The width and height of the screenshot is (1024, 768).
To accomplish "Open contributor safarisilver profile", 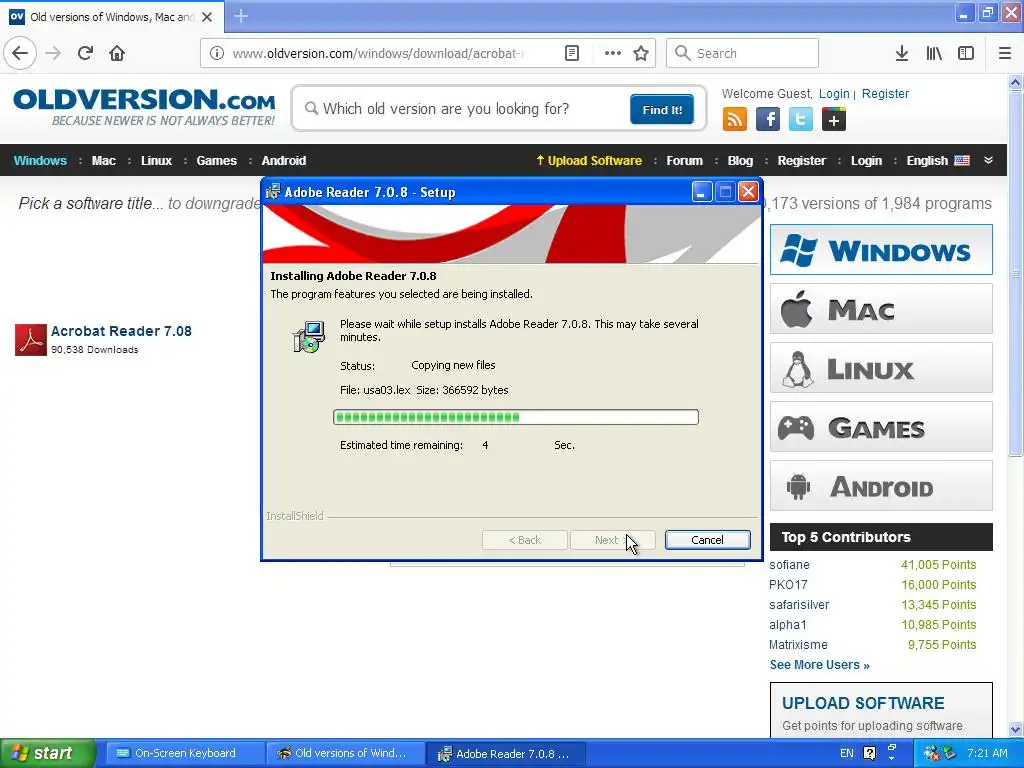I will tap(799, 605).
